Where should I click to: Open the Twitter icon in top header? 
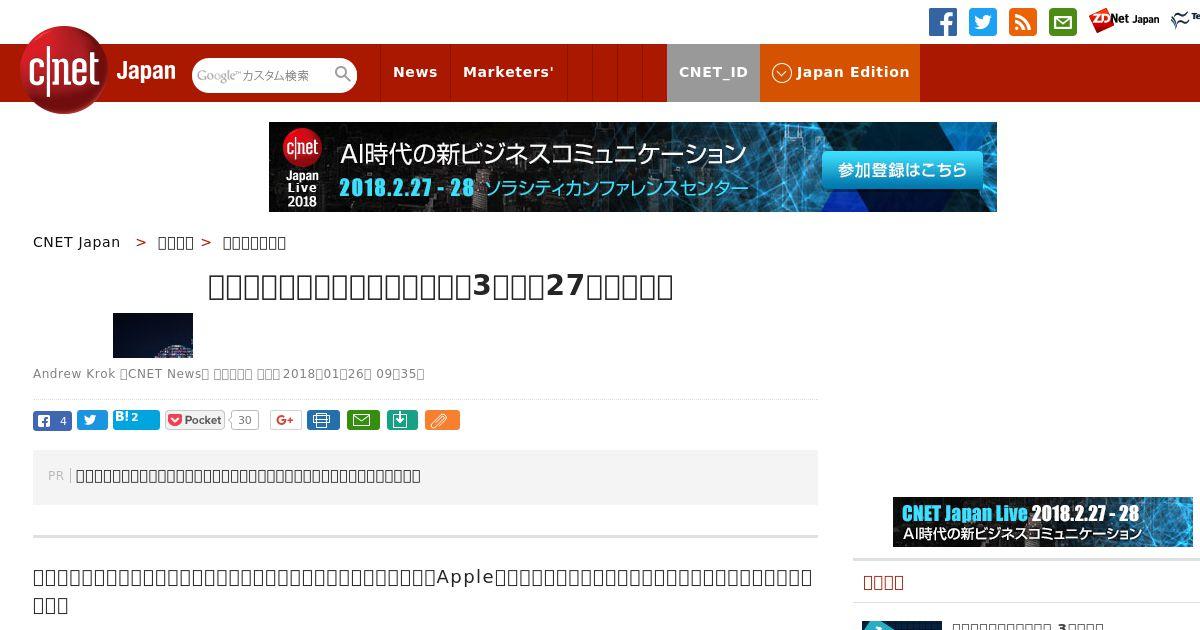pos(983,22)
